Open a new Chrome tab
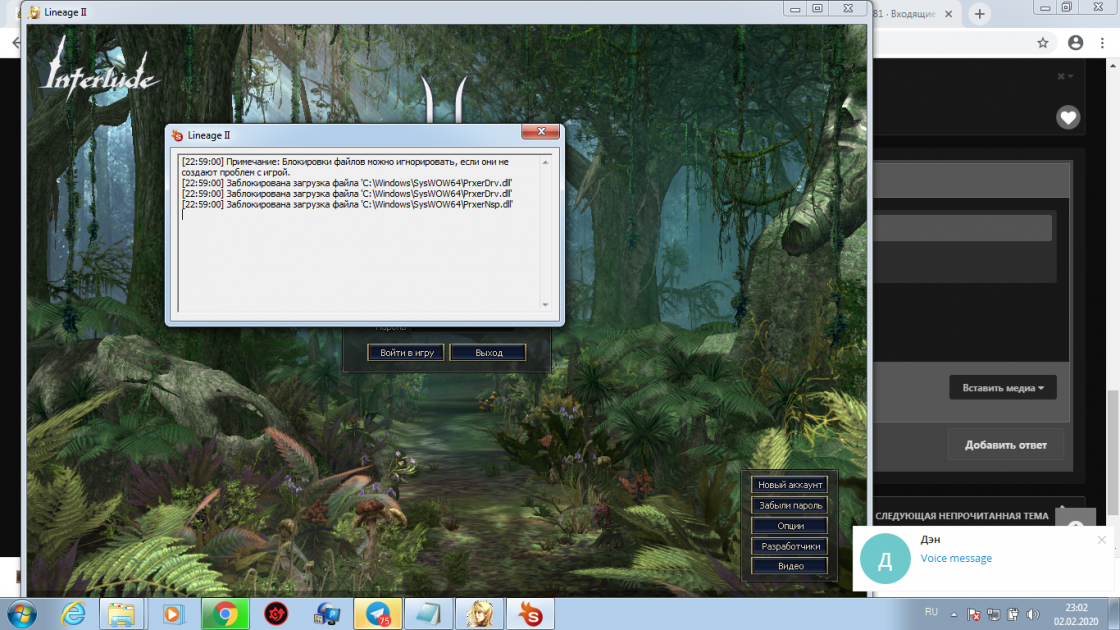 pos(980,14)
